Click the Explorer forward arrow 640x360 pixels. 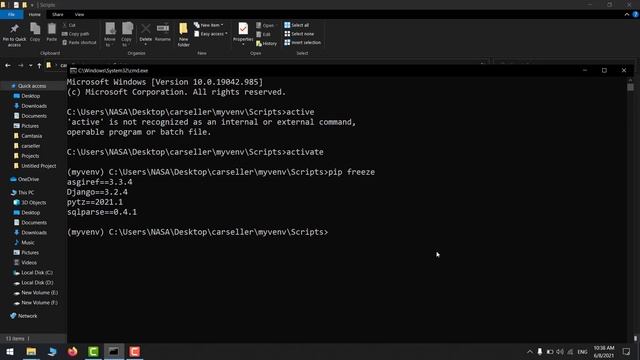[x=20, y=65]
